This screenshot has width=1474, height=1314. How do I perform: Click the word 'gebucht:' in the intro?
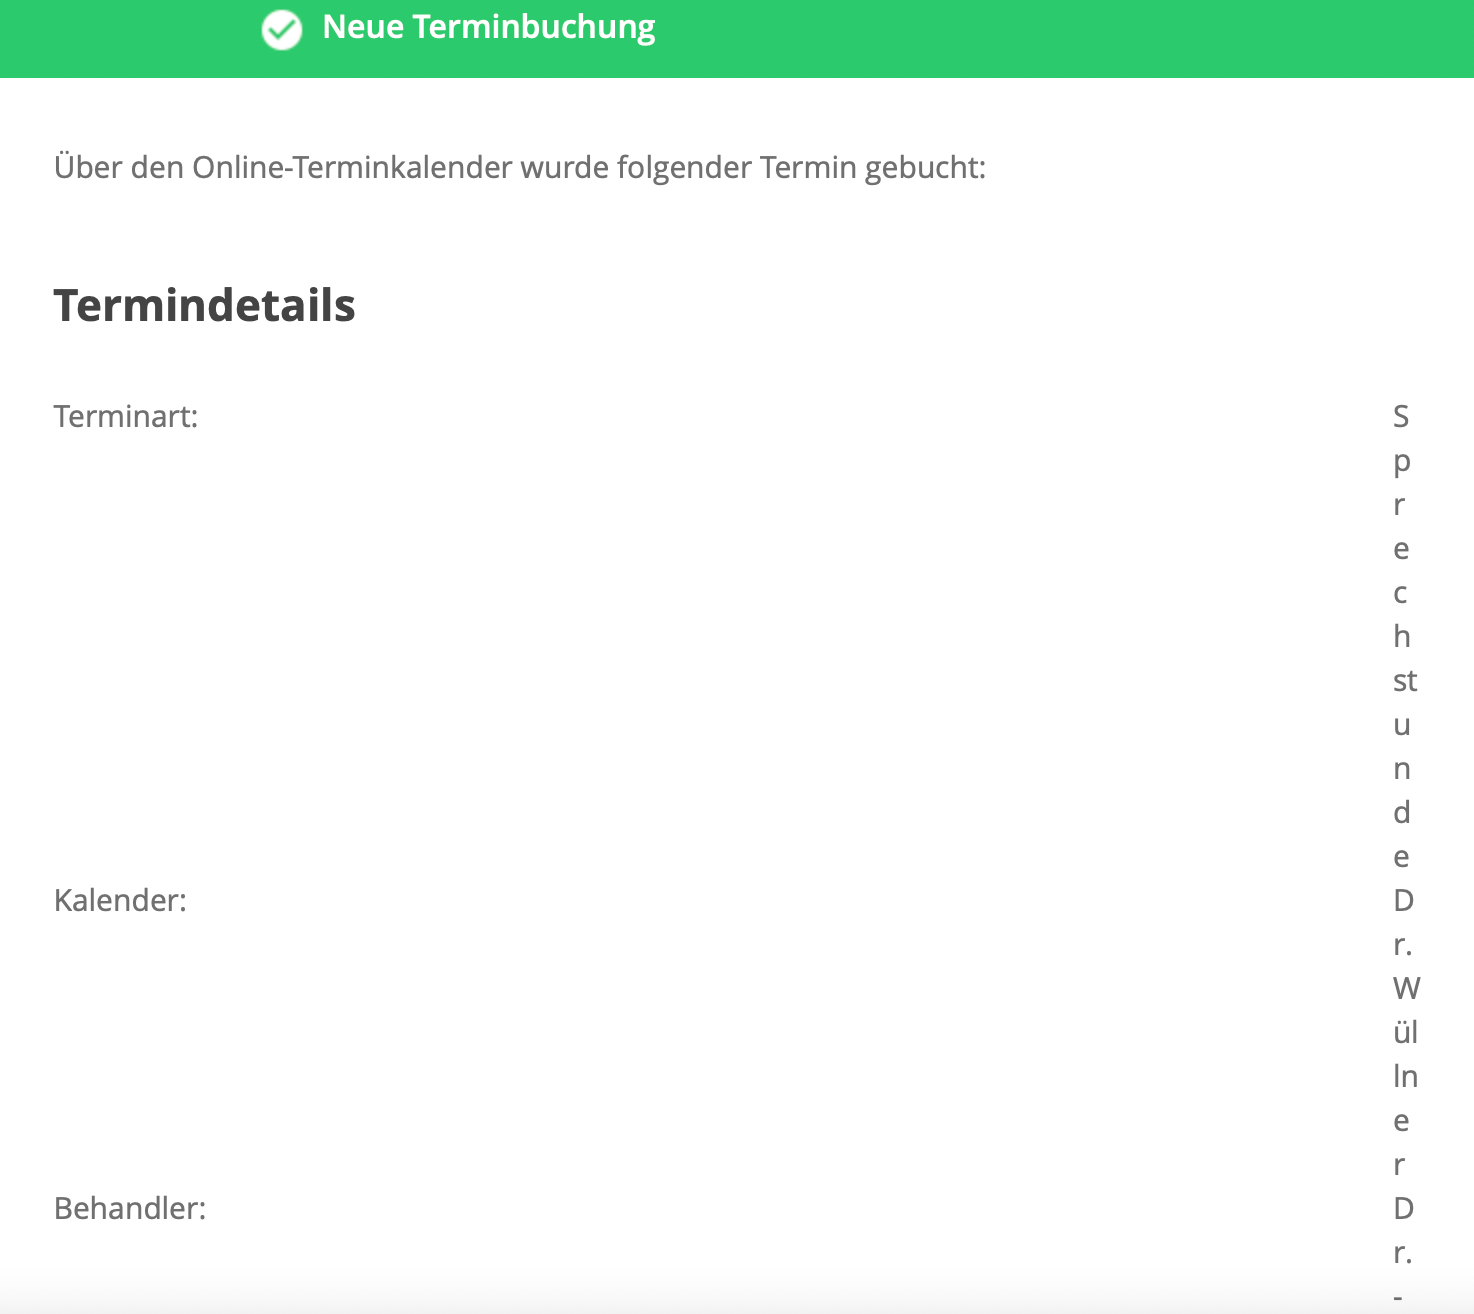click(x=925, y=167)
